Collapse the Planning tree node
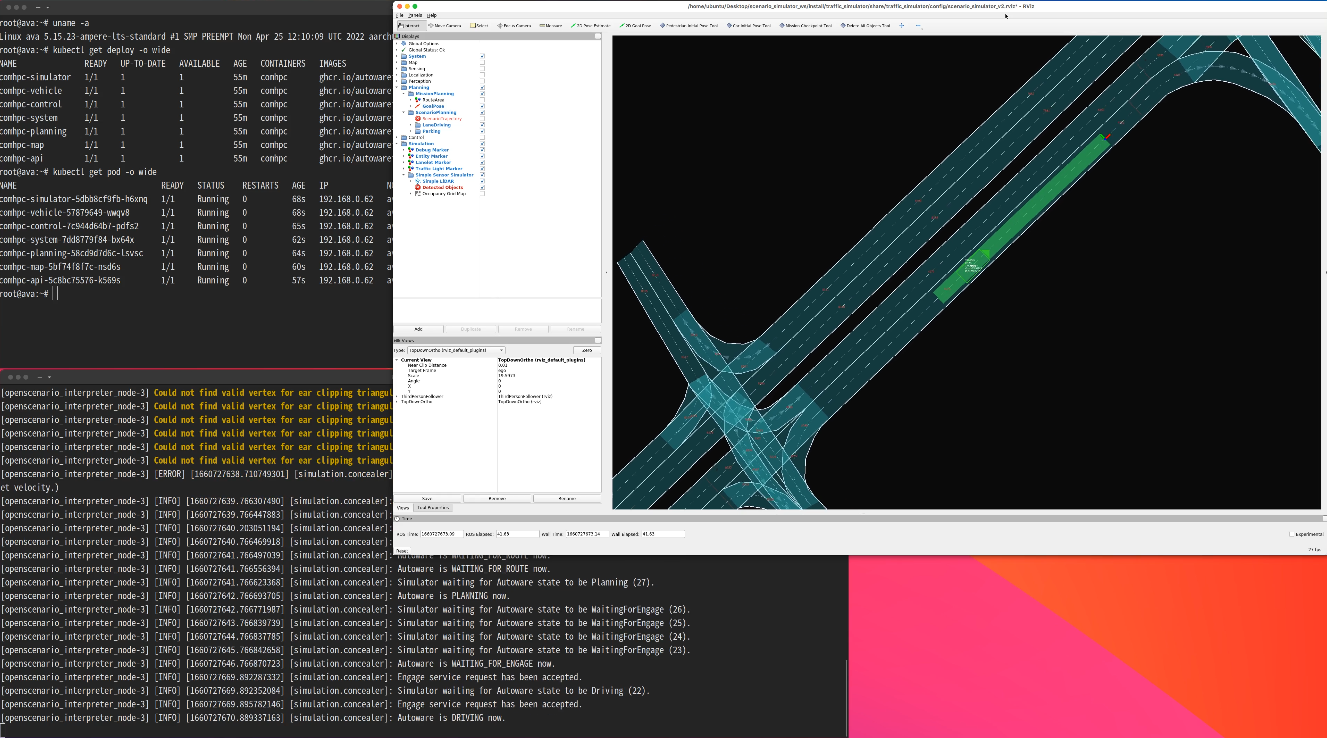The width and height of the screenshot is (1327, 738). (397, 87)
